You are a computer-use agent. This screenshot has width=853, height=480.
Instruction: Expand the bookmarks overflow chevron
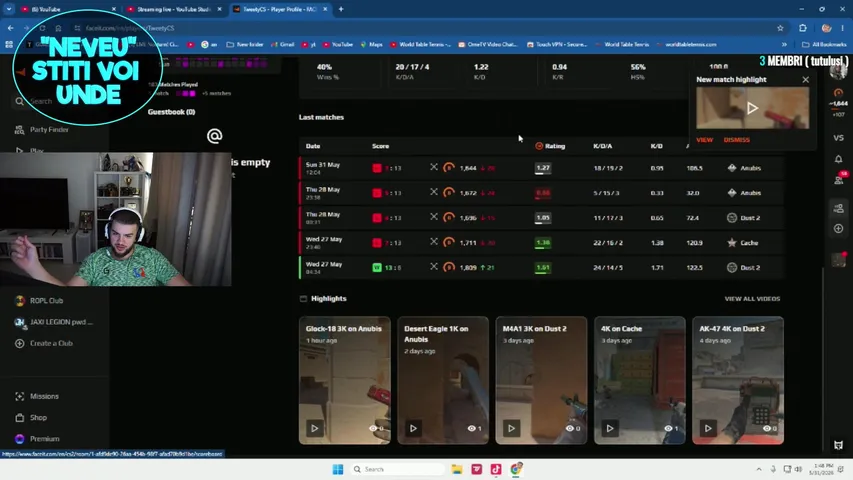click(x=784, y=45)
